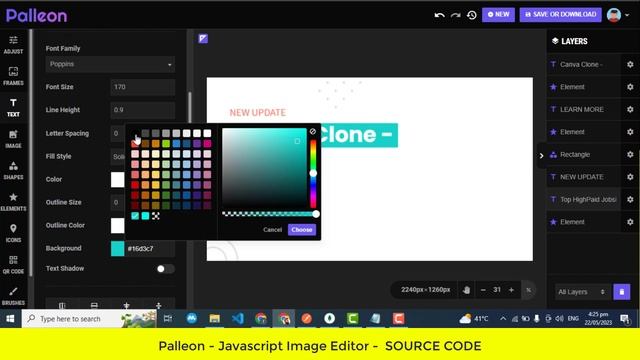This screenshot has height=360, width=640.
Task: Click the text Color swatch
Action: pos(118,180)
